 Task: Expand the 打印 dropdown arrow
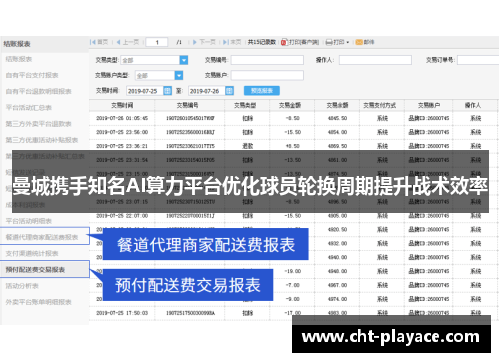click(x=348, y=43)
